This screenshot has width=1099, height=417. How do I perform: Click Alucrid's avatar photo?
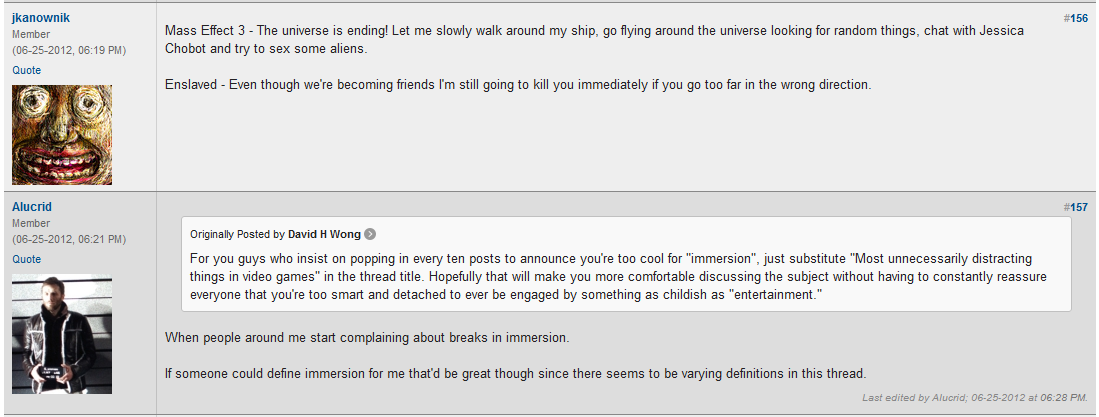point(62,320)
